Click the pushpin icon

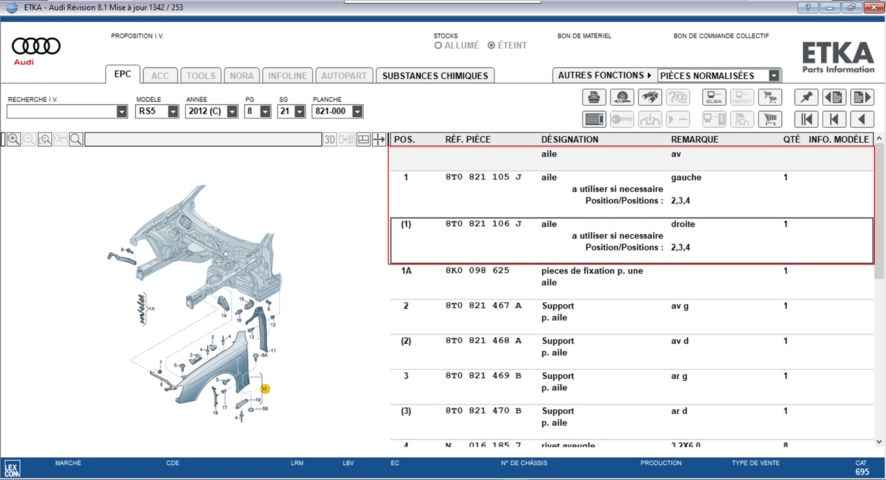pos(806,97)
